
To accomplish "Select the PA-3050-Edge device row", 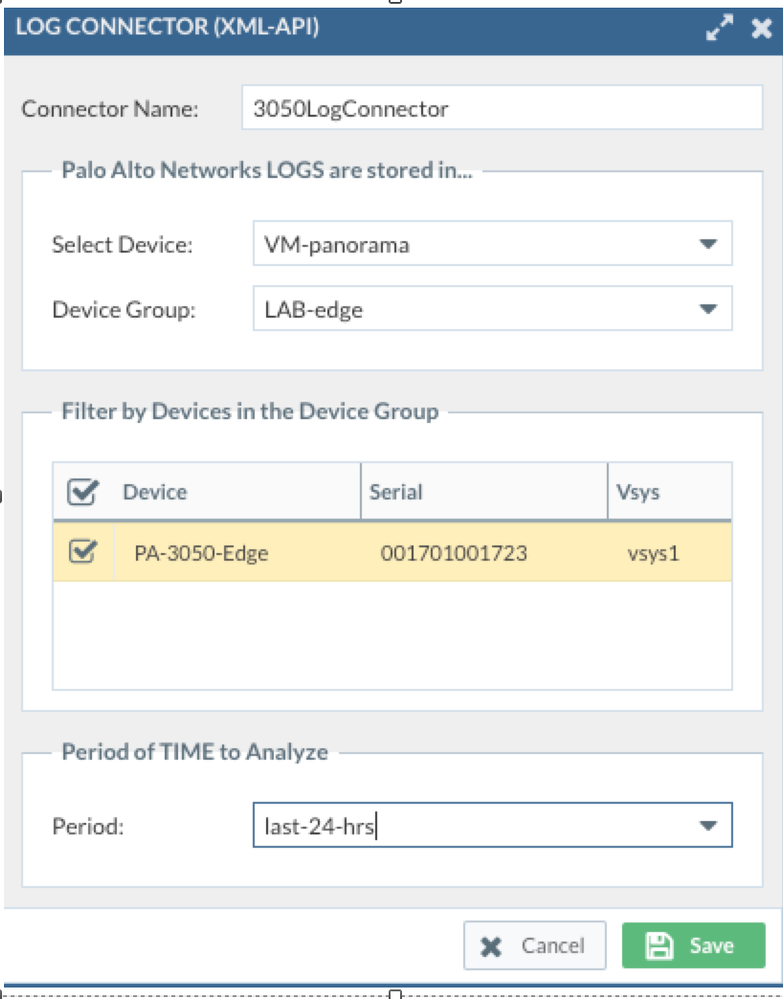I will click(x=201, y=552).
